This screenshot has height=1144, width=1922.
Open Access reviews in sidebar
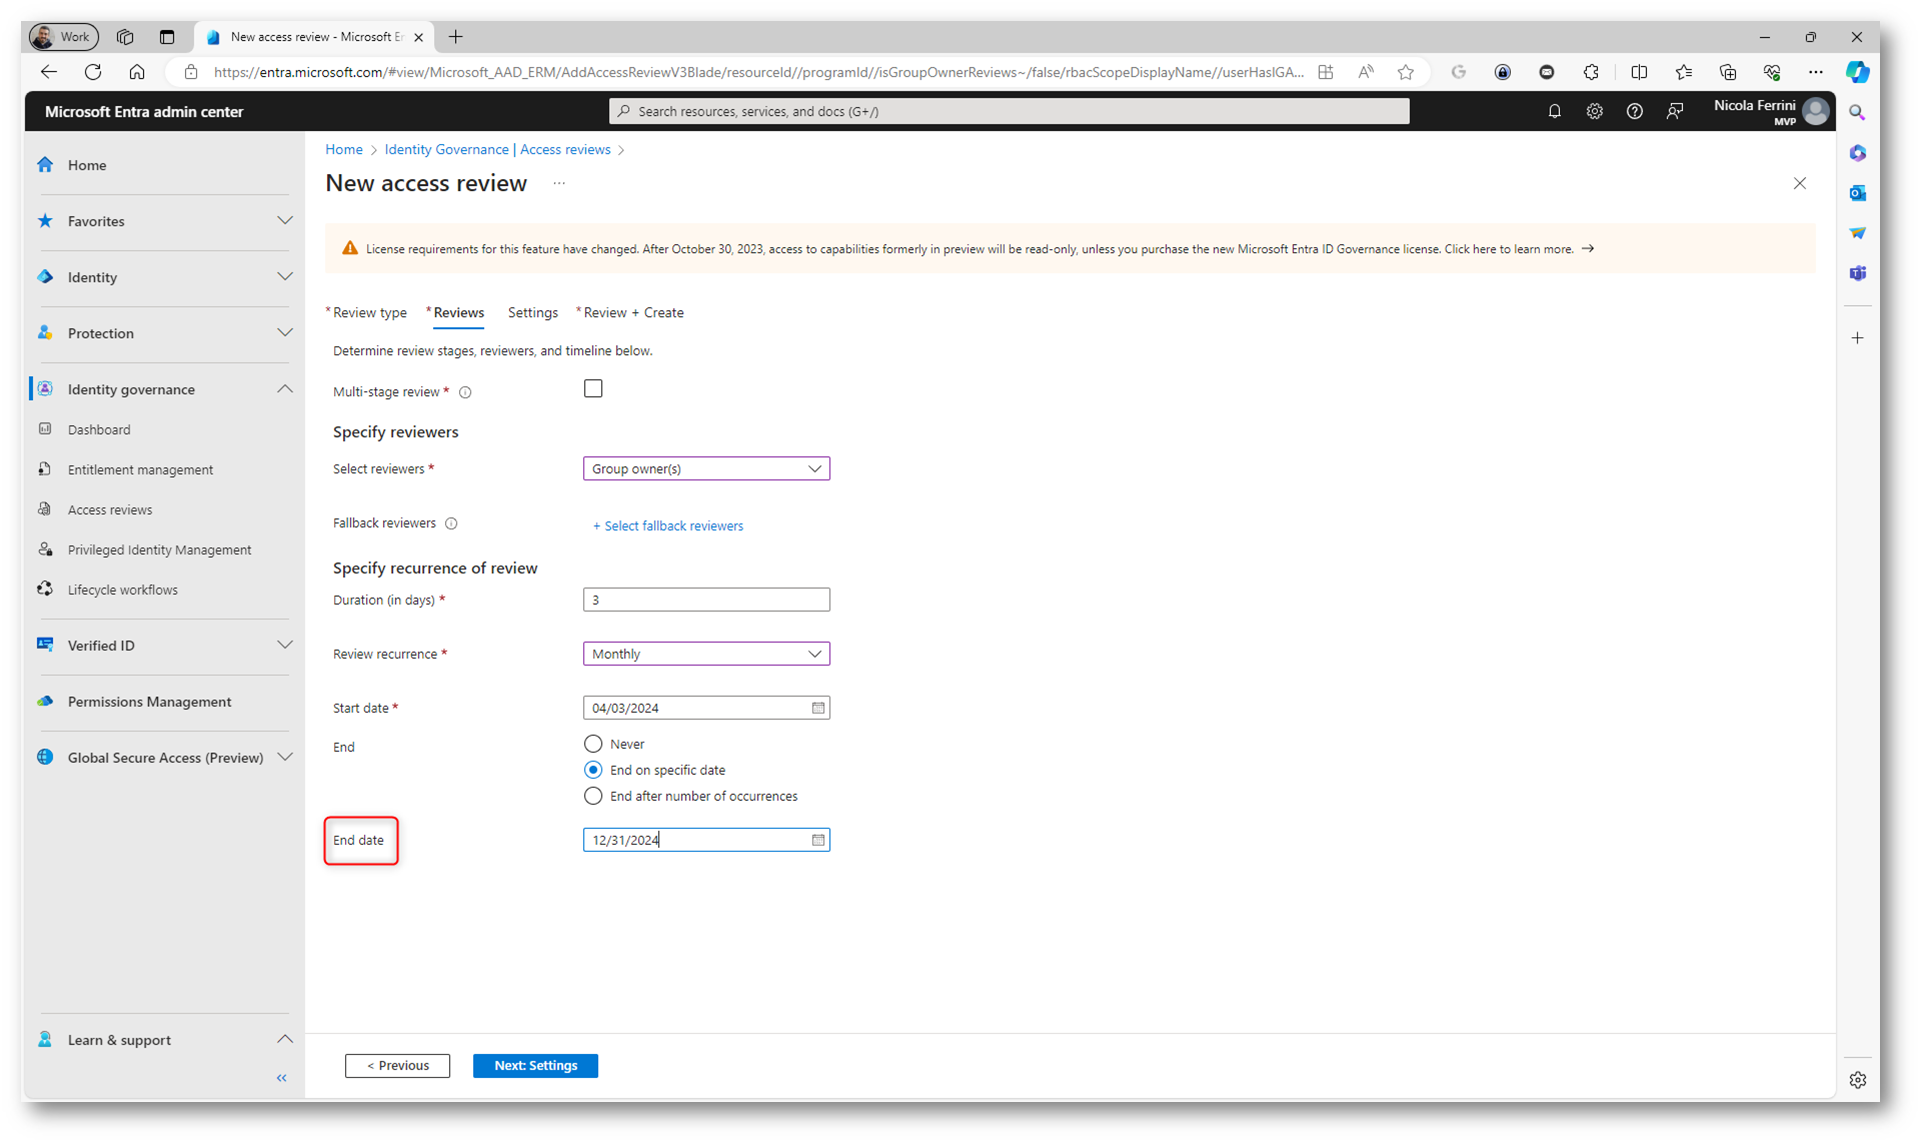pyautogui.click(x=110, y=509)
